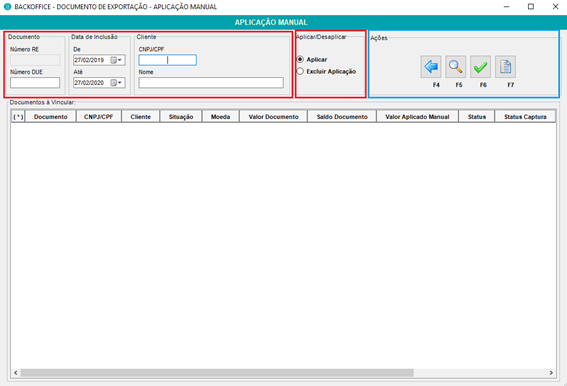The width and height of the screenshot is (567, 386).
Task: Click the application icon in title bar
Action: click(x=7, y=7)
